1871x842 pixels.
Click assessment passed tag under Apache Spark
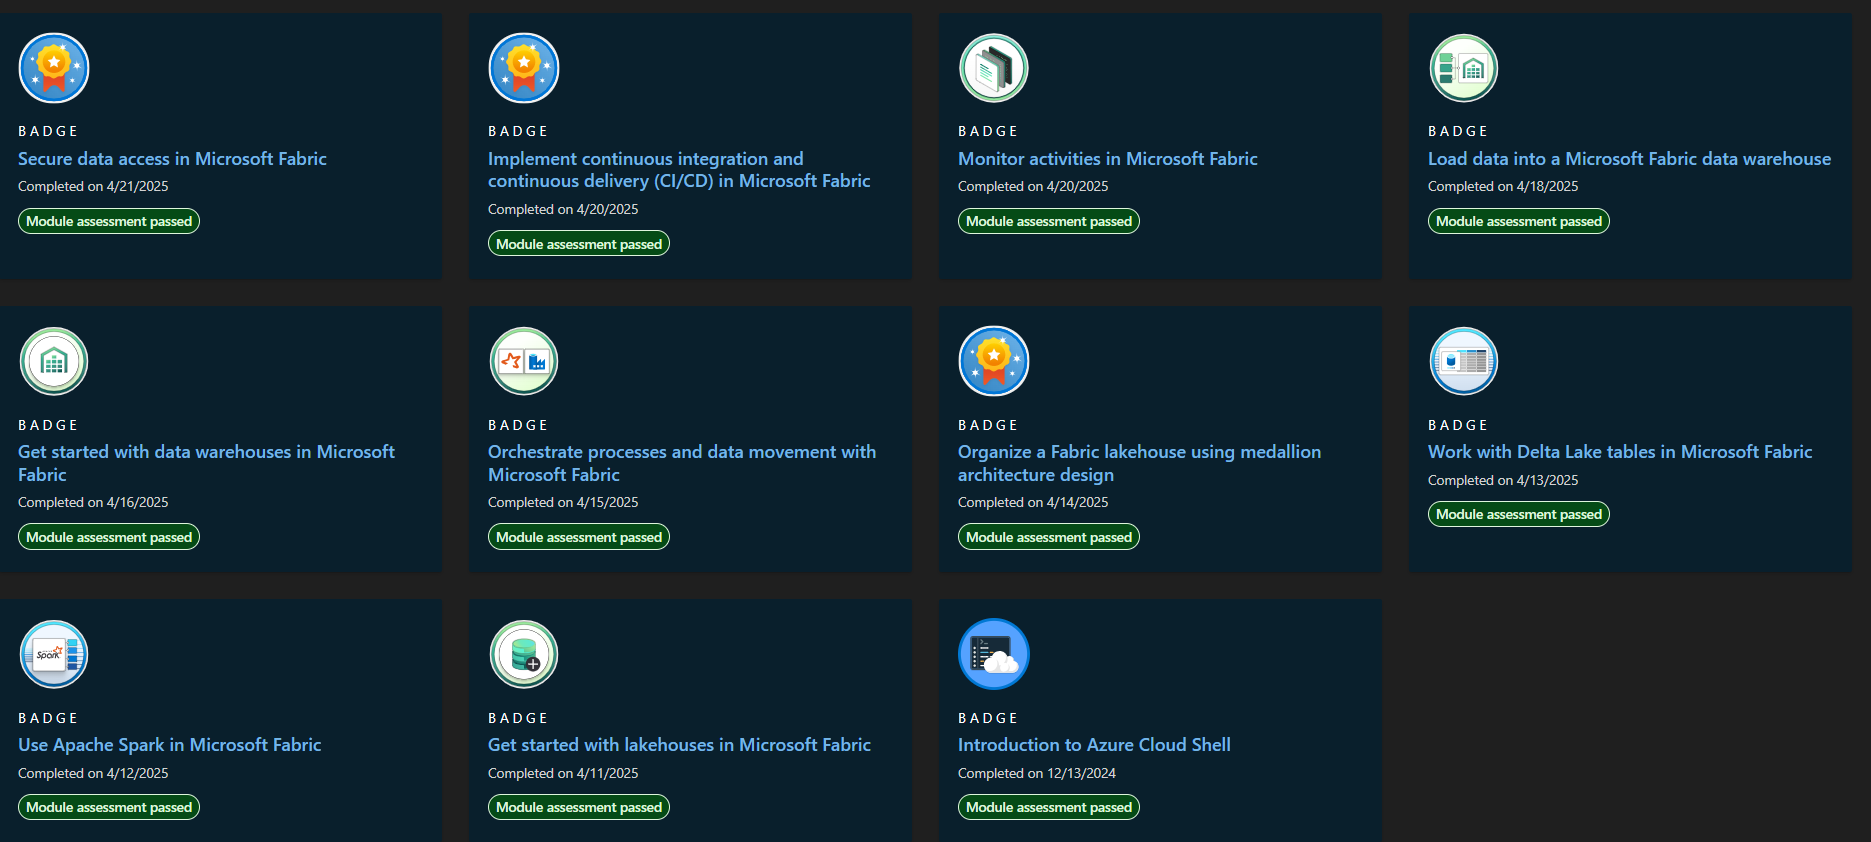109,807
